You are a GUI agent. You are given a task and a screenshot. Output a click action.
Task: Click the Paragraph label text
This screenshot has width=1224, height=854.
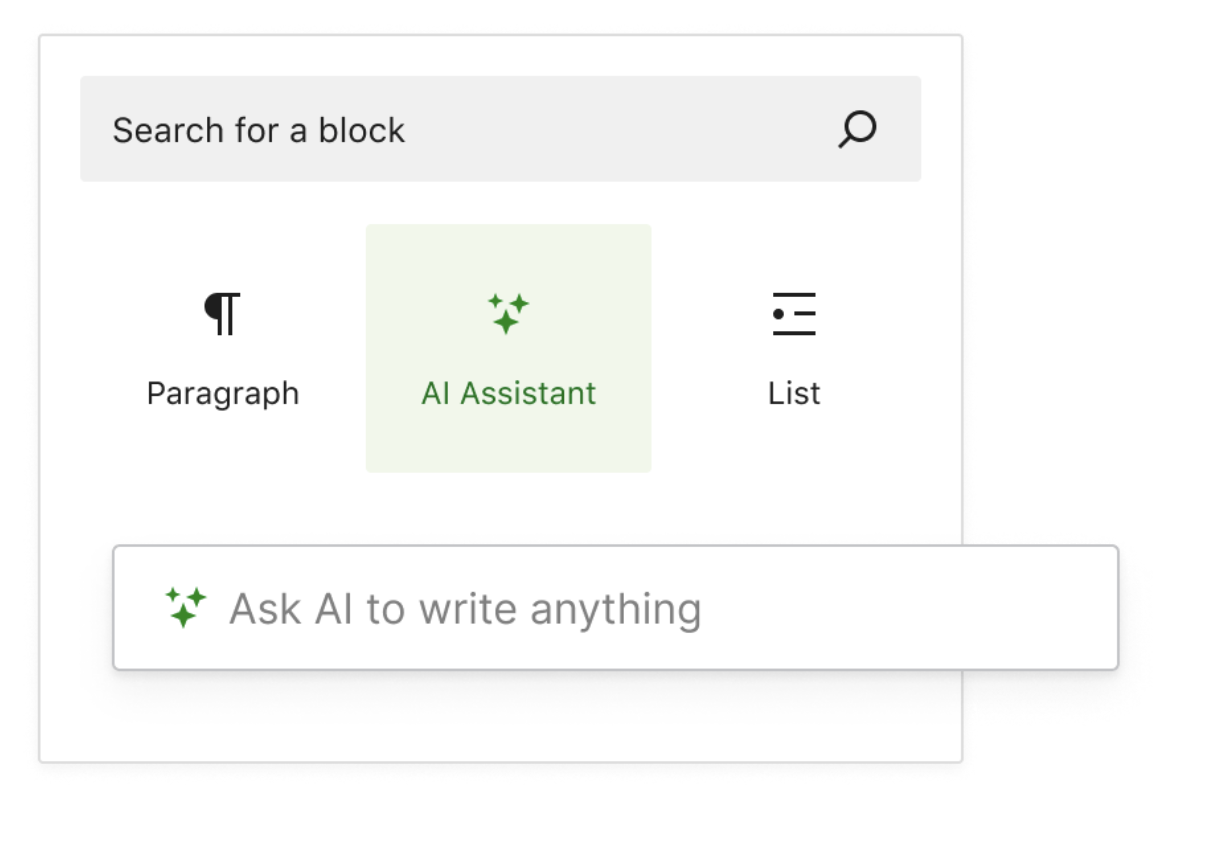[x=222, y=392]
